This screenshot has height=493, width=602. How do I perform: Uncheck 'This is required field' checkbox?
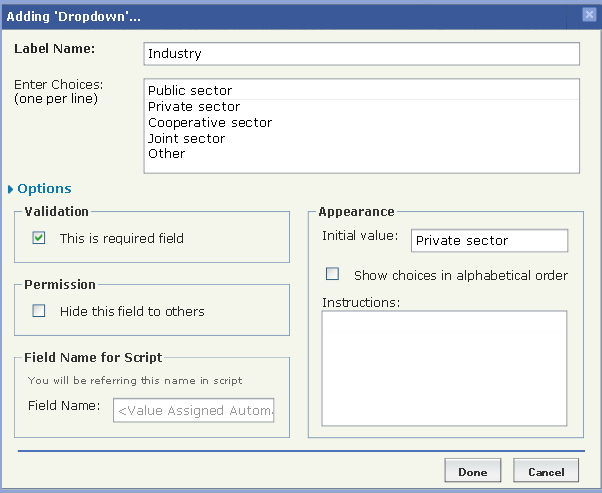click(39, 238)
